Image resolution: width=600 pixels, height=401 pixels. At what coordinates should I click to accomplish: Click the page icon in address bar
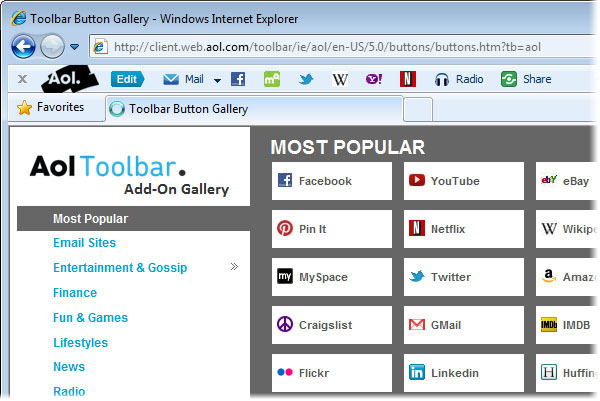click(100, 47)
